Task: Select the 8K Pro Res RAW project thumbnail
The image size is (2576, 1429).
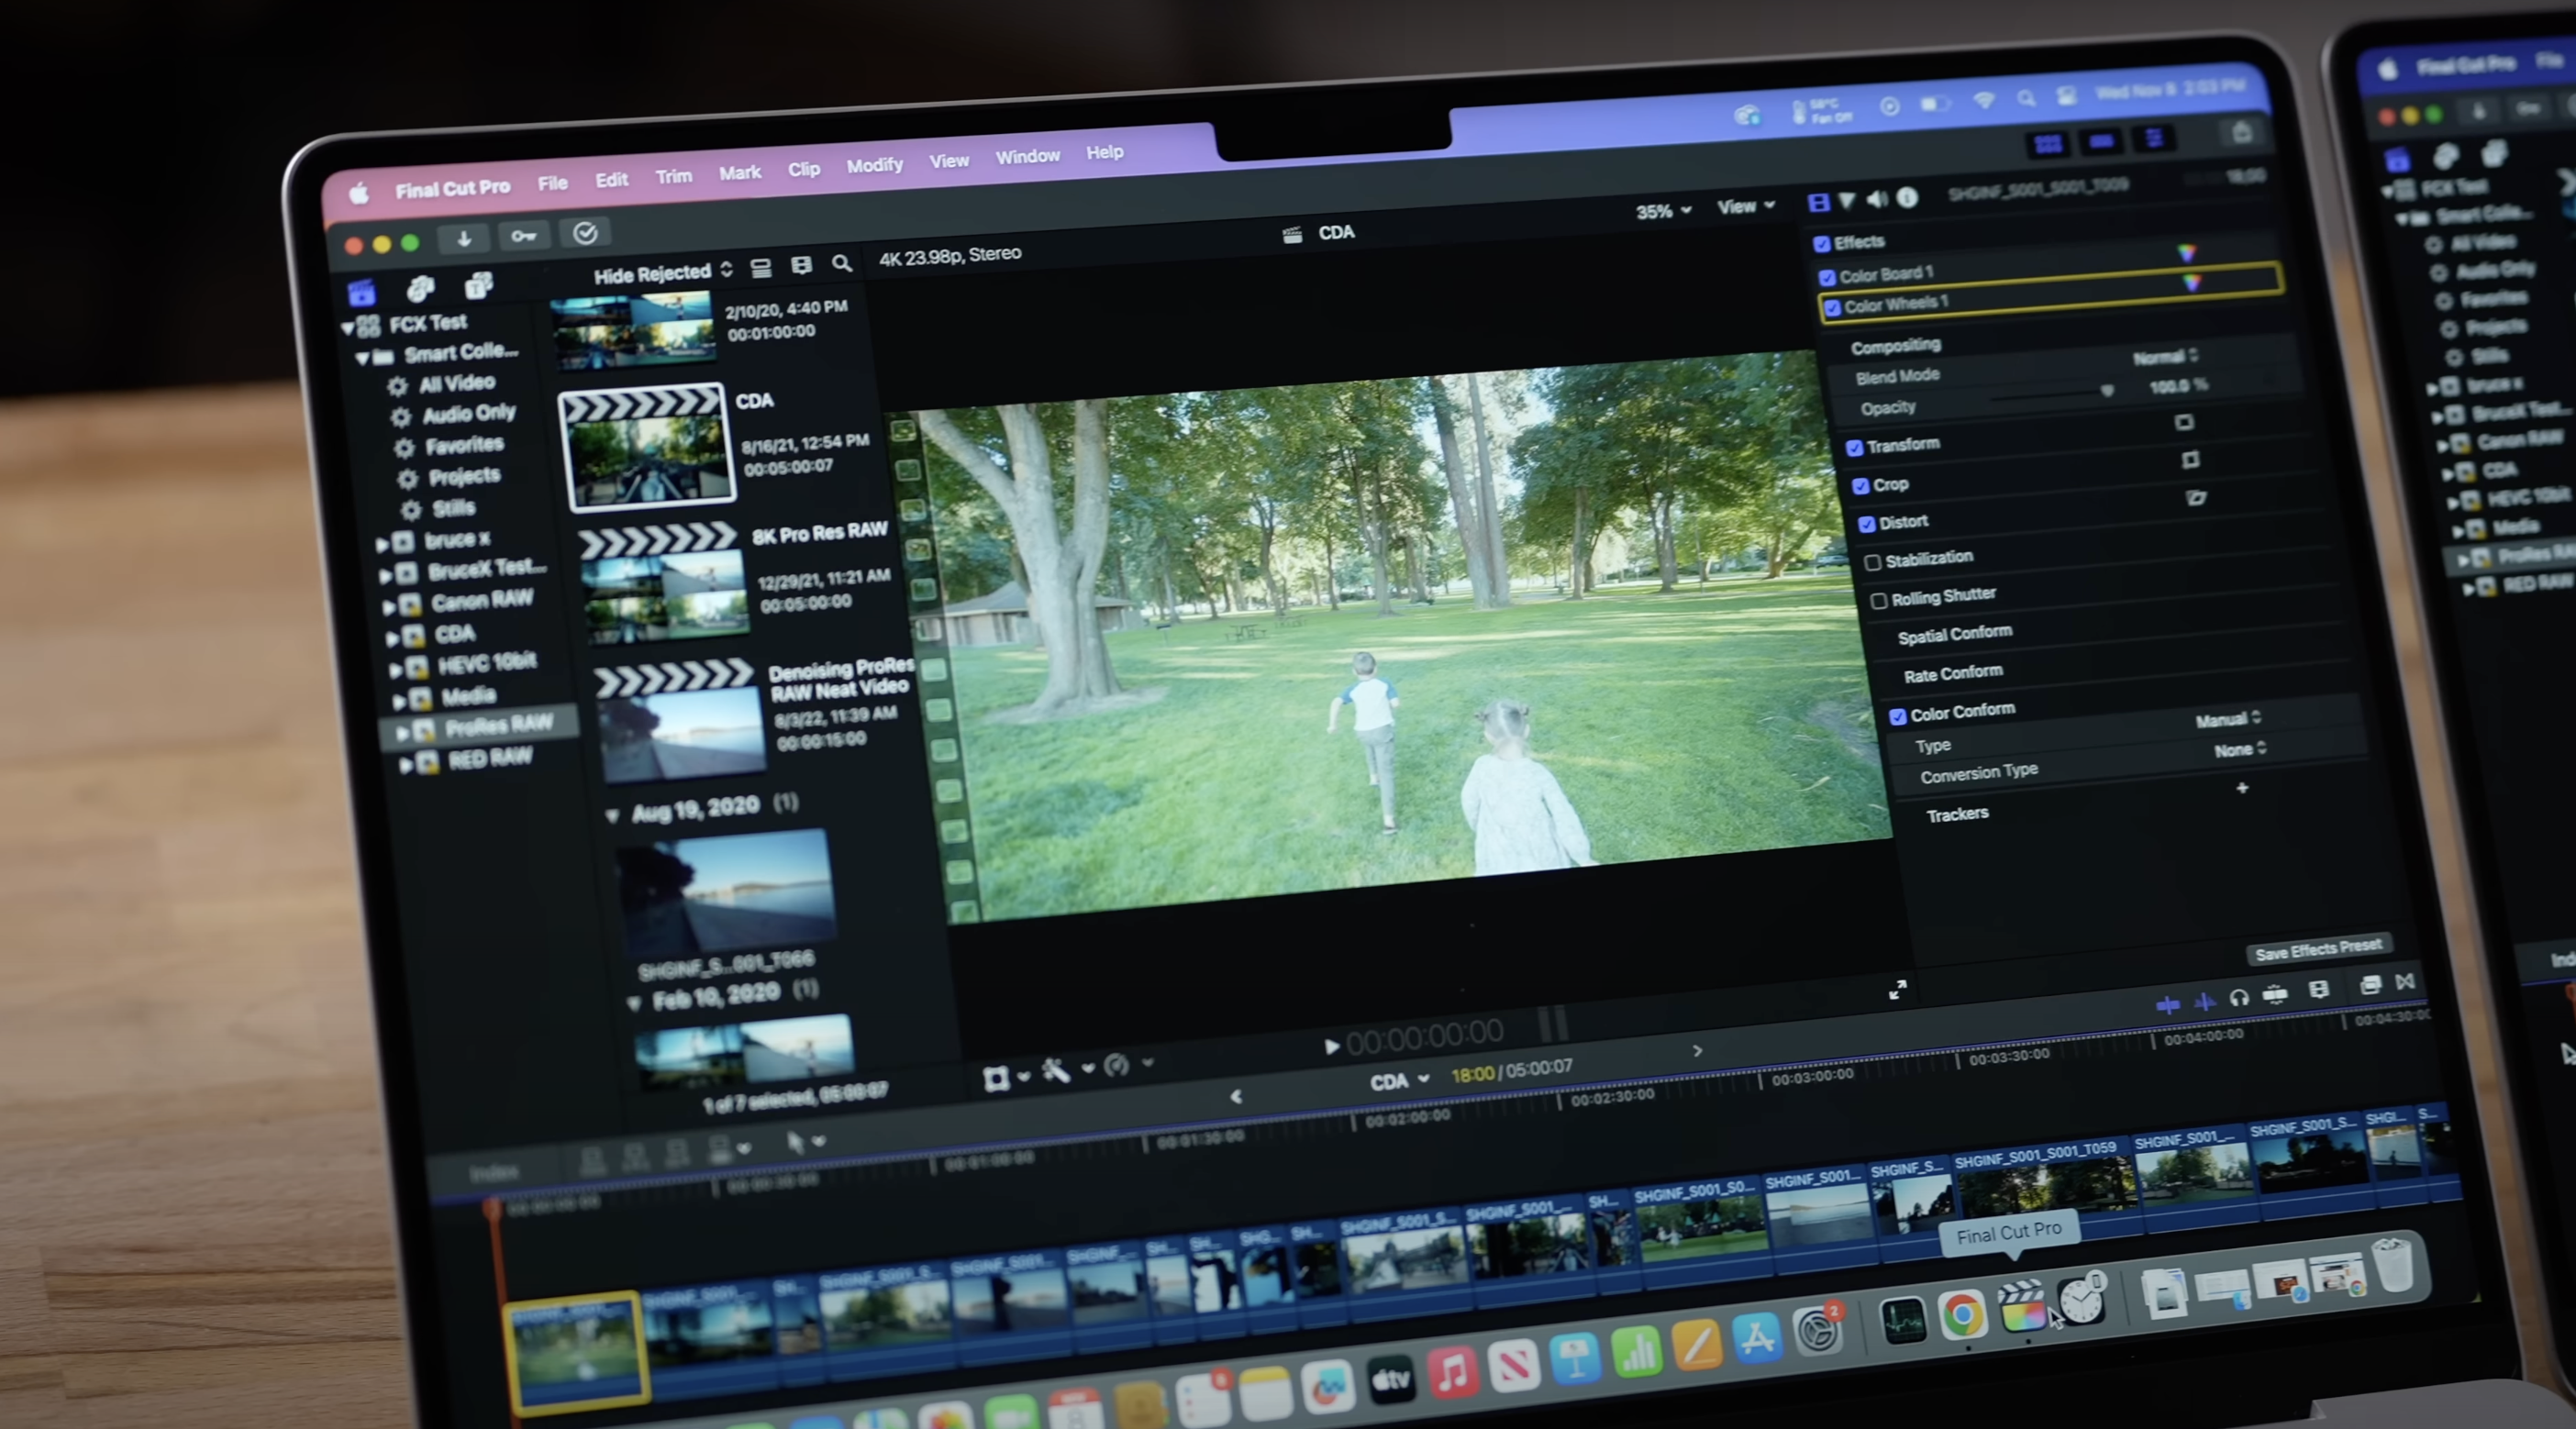Action: [665, 583]
